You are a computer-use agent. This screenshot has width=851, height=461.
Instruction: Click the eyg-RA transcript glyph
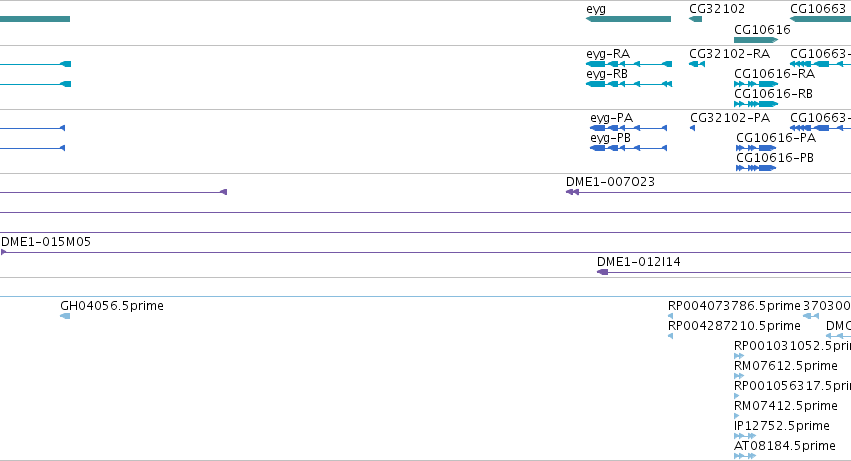(x=629, y=64)
